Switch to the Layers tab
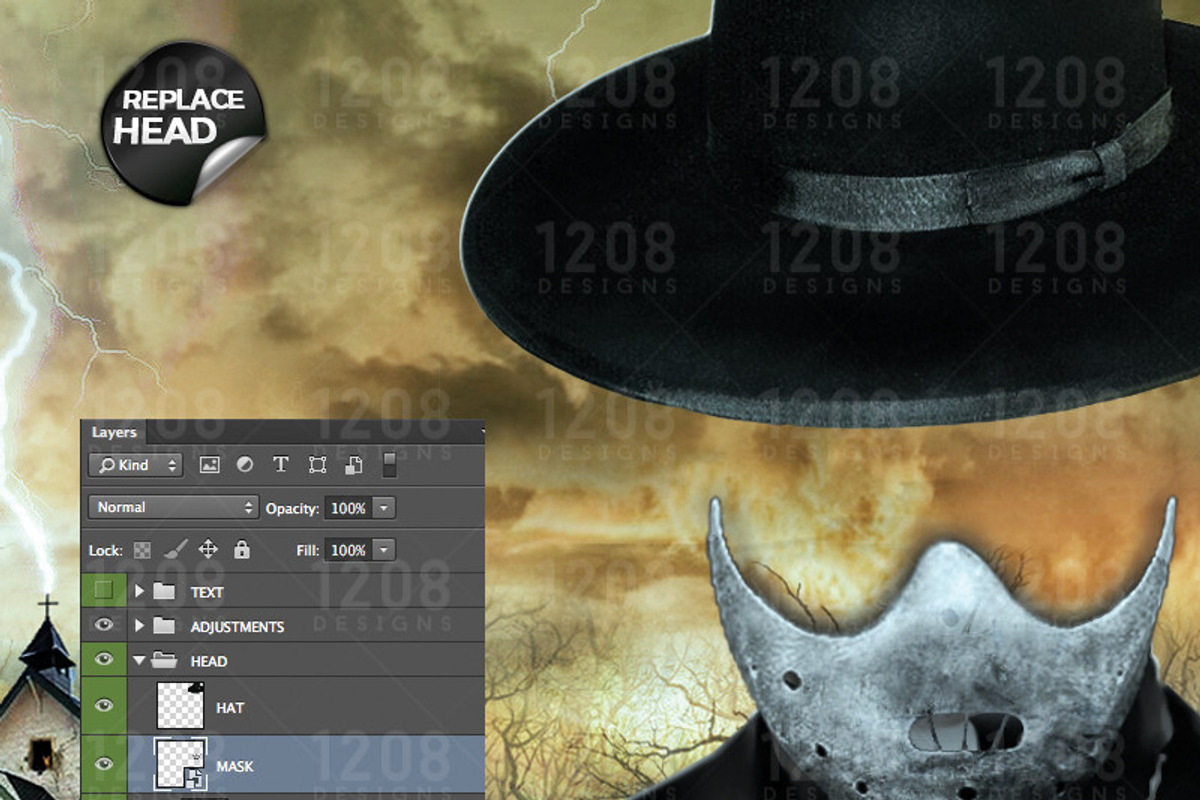 (x=114, y=432)
